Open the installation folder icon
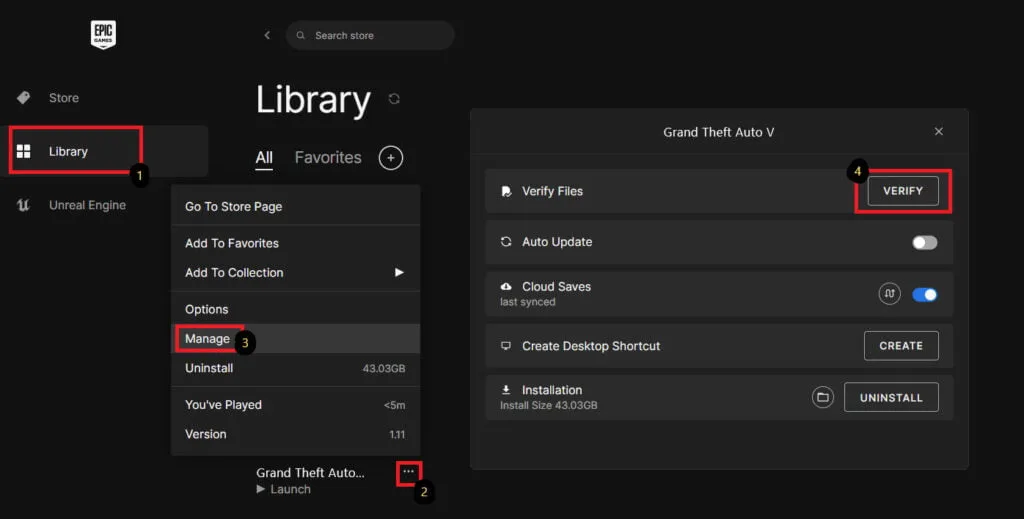1024x519 pixels. click(823, 397)
